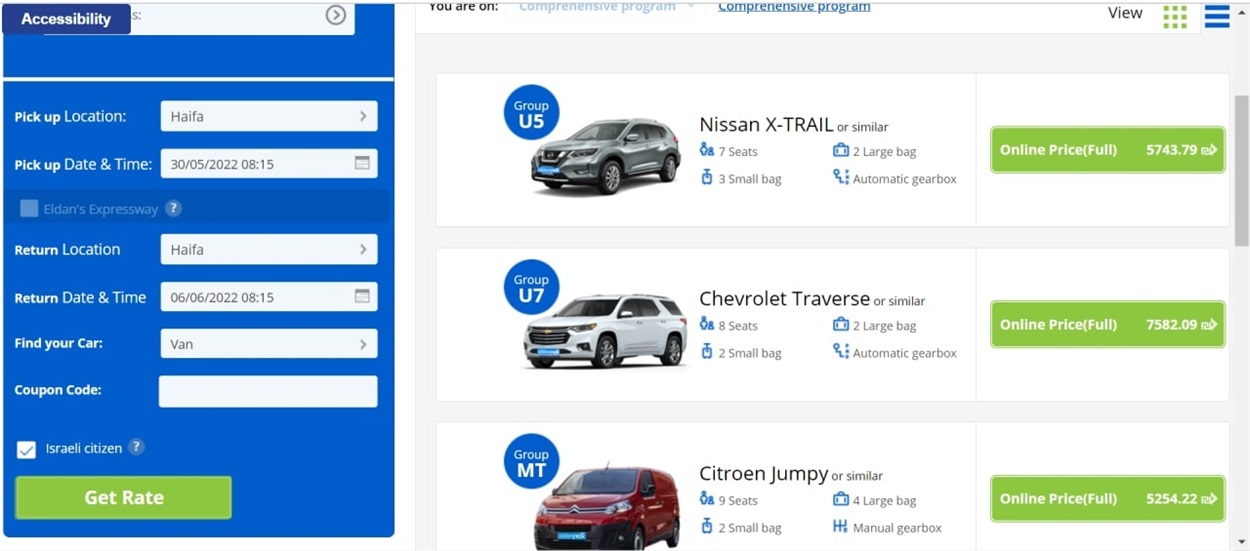Click help icon next to Israeli citizen

coord(136,447)
